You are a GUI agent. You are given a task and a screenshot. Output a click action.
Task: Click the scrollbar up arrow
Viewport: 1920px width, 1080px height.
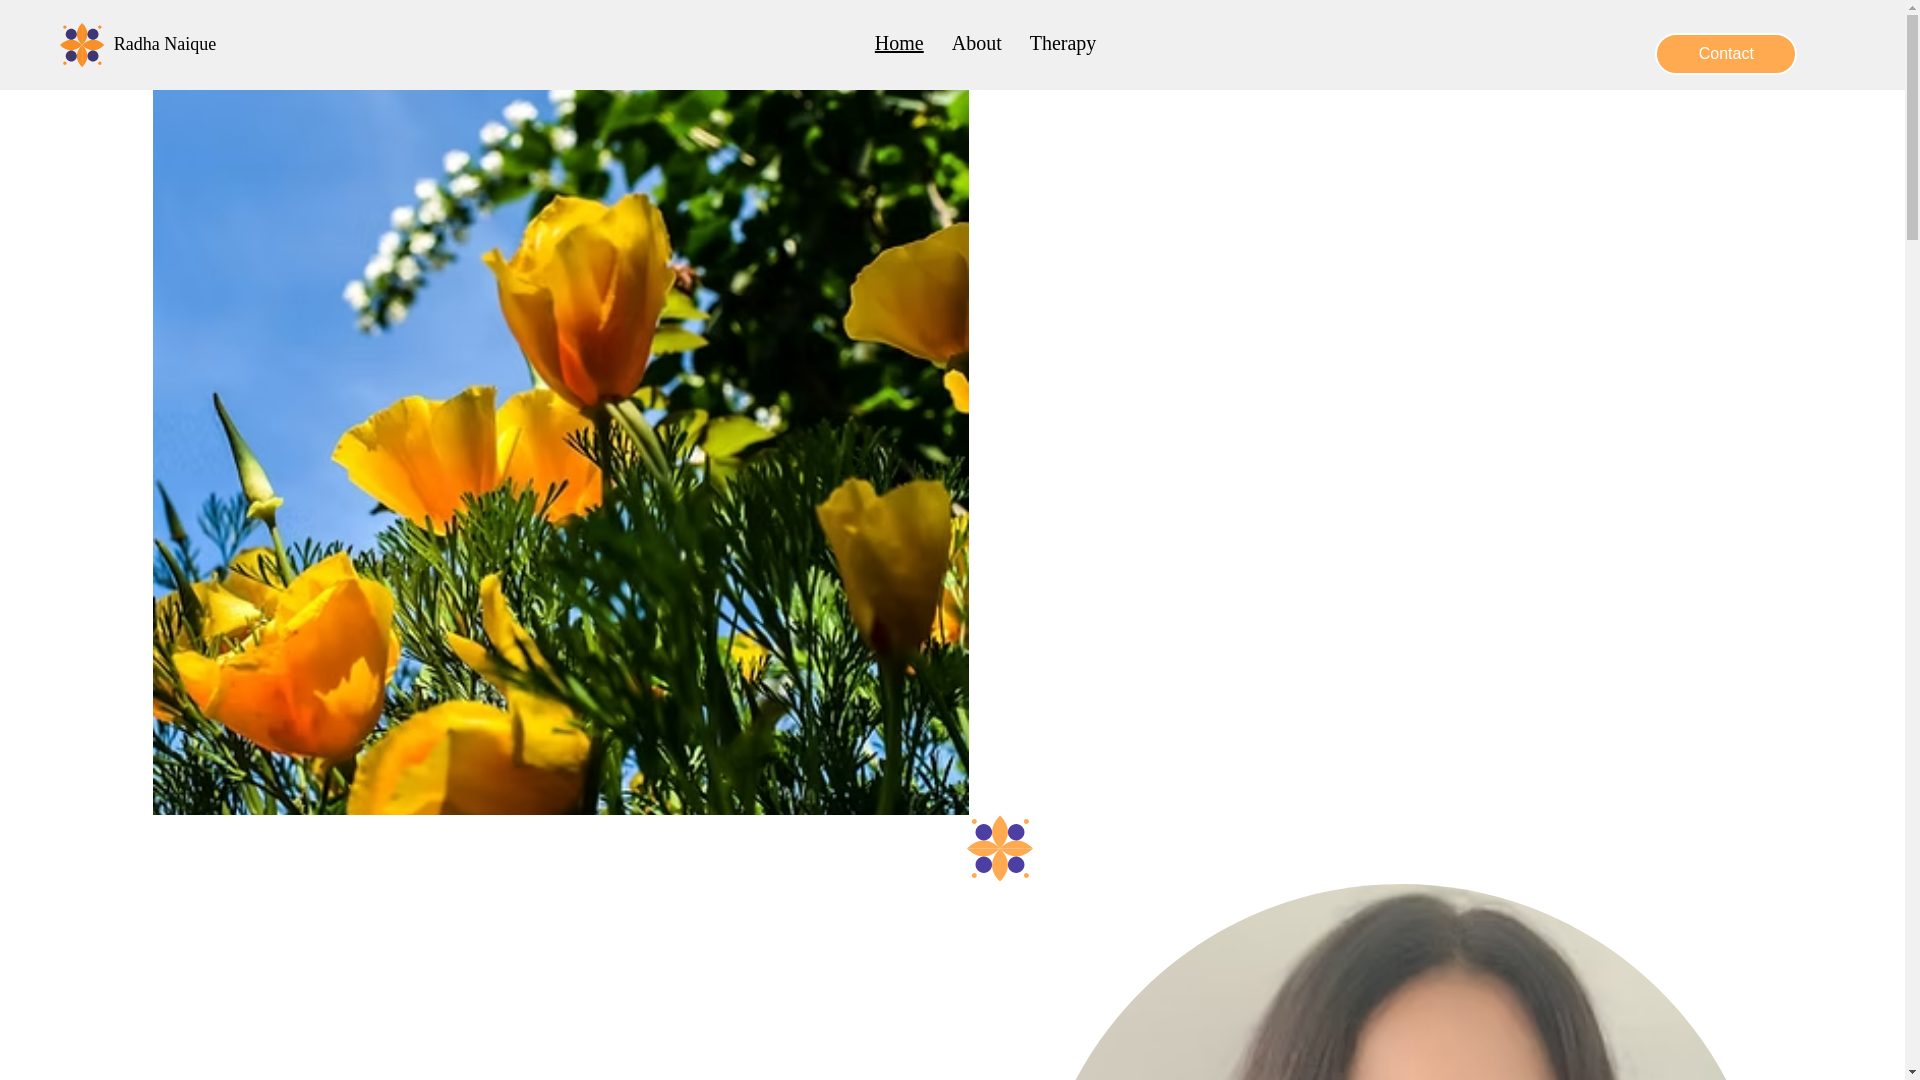pyautogui.click(x=1912, y=8)
